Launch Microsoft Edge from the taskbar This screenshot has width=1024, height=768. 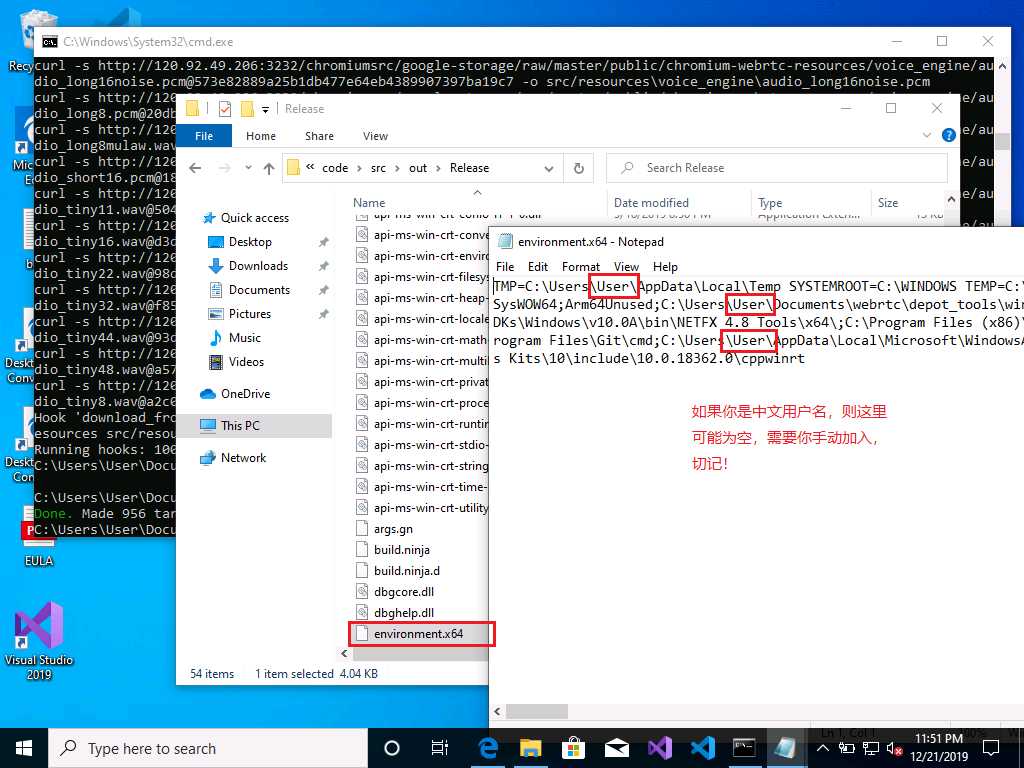pyautogui.click(x=487, y=748)
